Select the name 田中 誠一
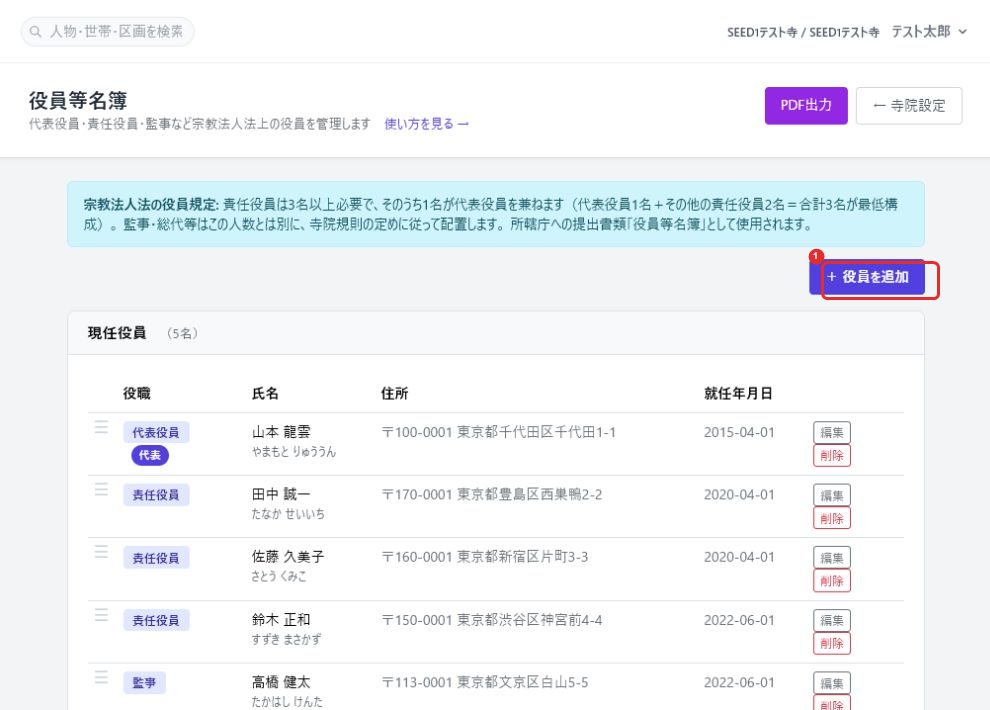Screen dimensions: 990x710 coord(281,494)
